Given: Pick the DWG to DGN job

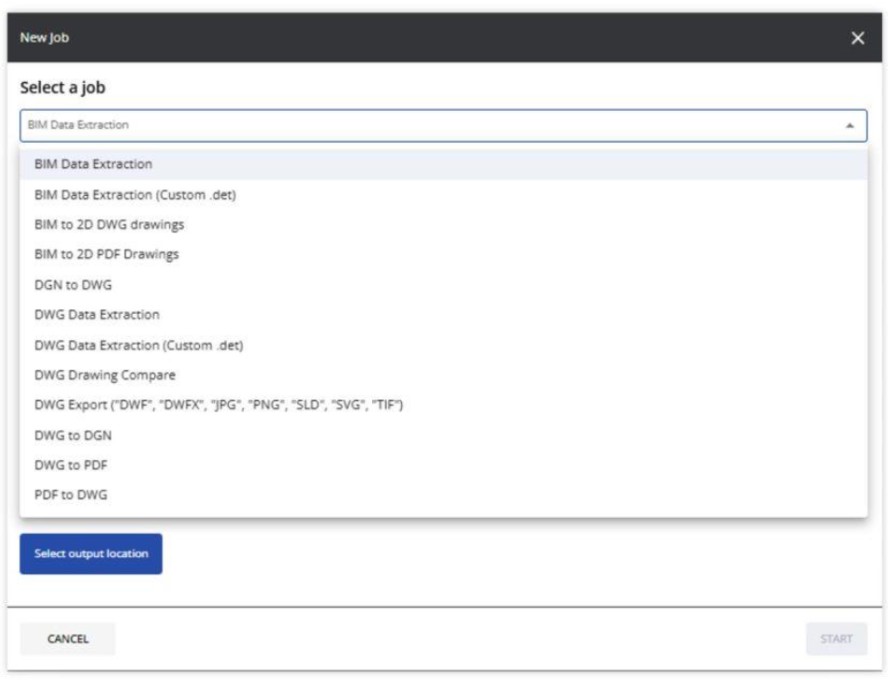Looking at the screenshot, I should [73, 435].
